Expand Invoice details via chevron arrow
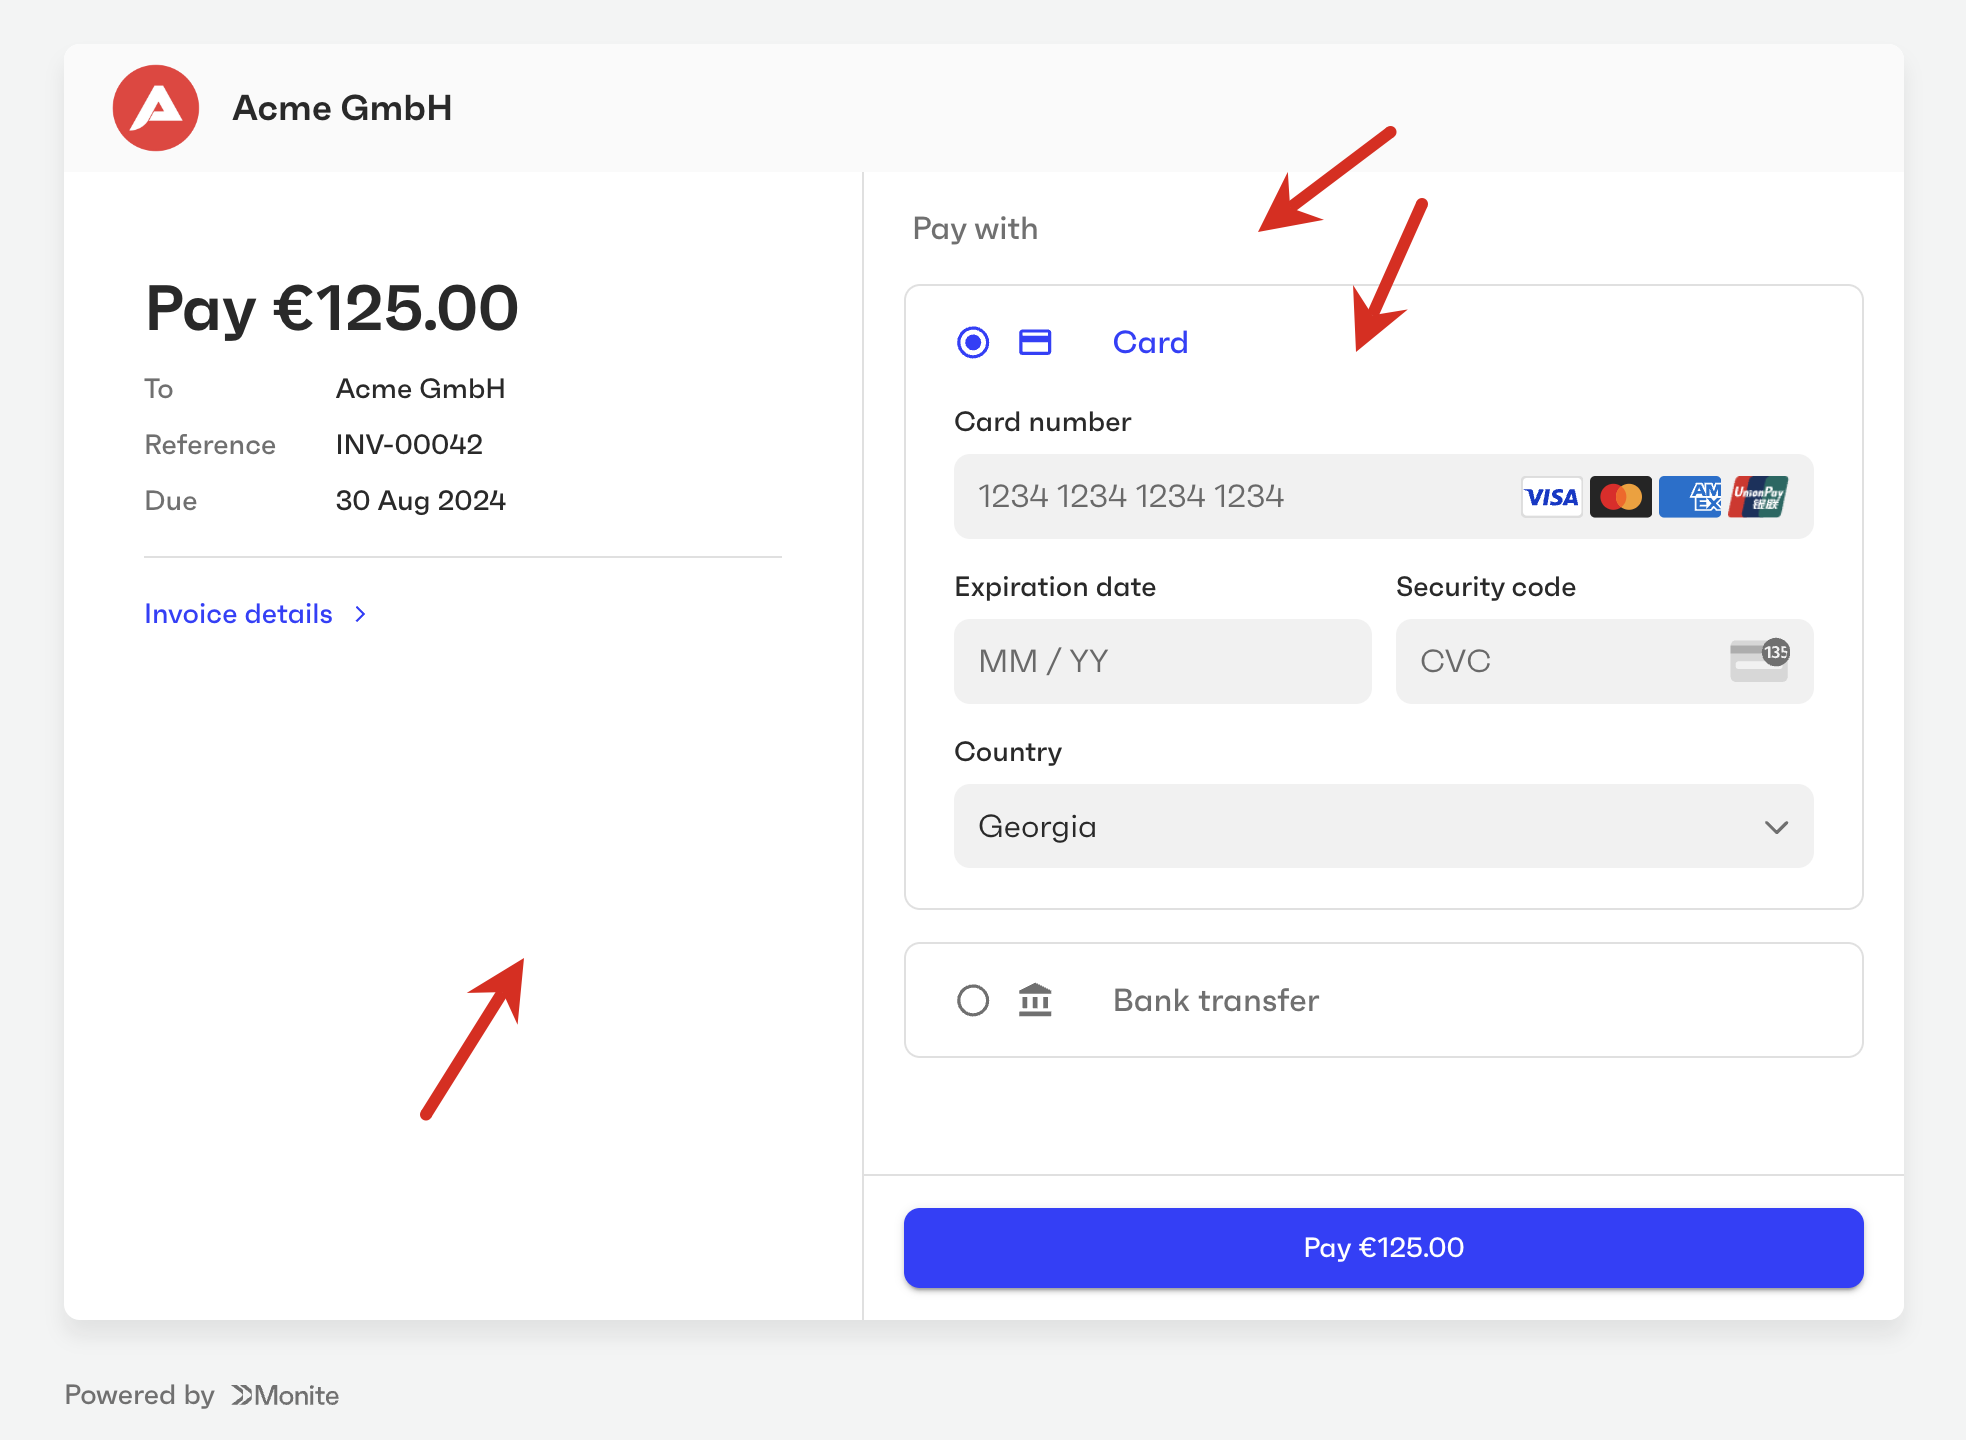The width and height of the screenshot is (1966, 1440). pos(361,614)
